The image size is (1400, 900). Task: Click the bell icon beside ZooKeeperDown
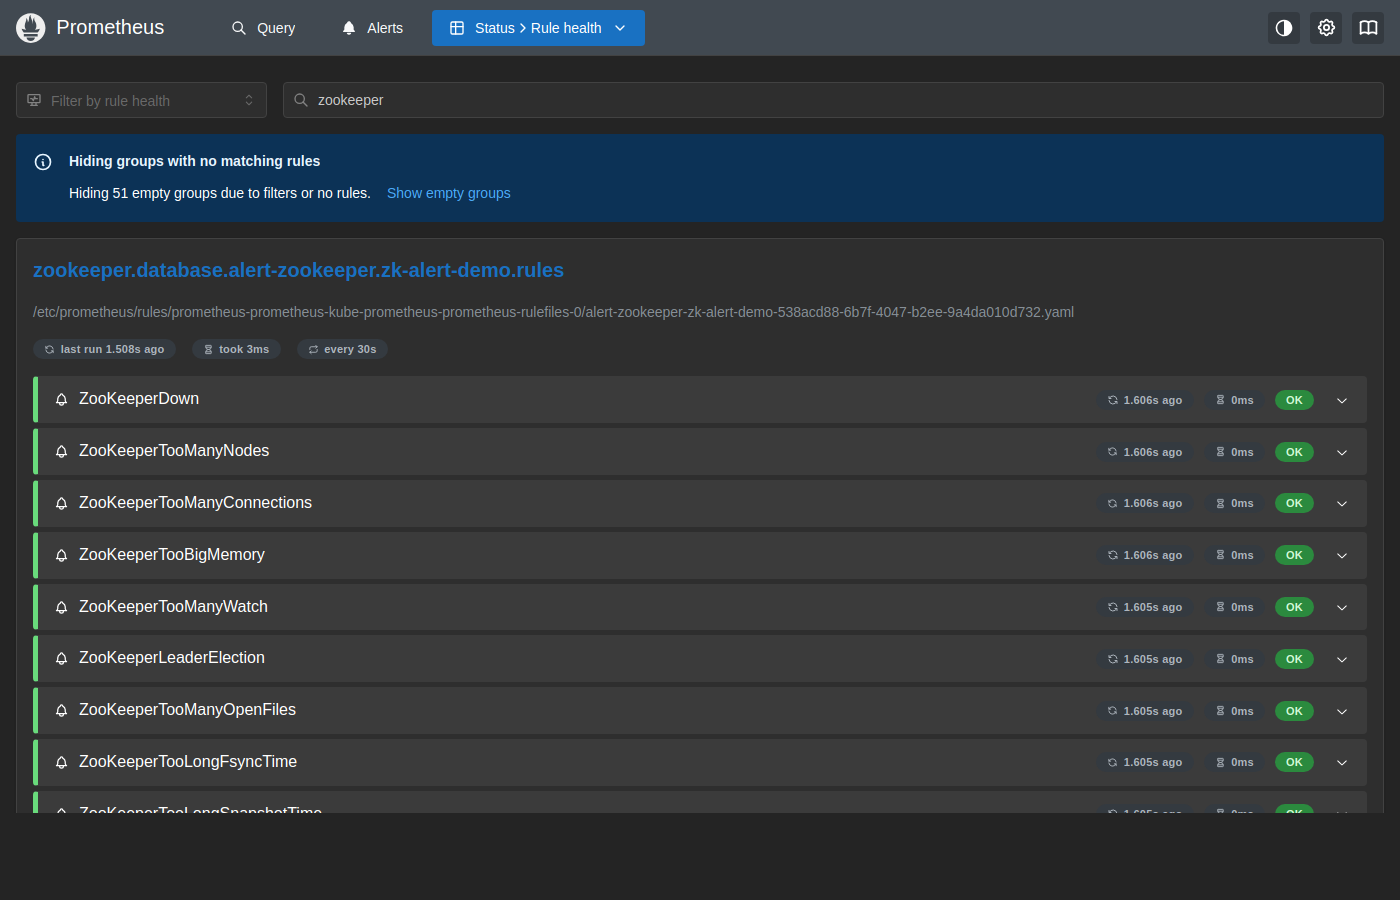click(61, 400)
